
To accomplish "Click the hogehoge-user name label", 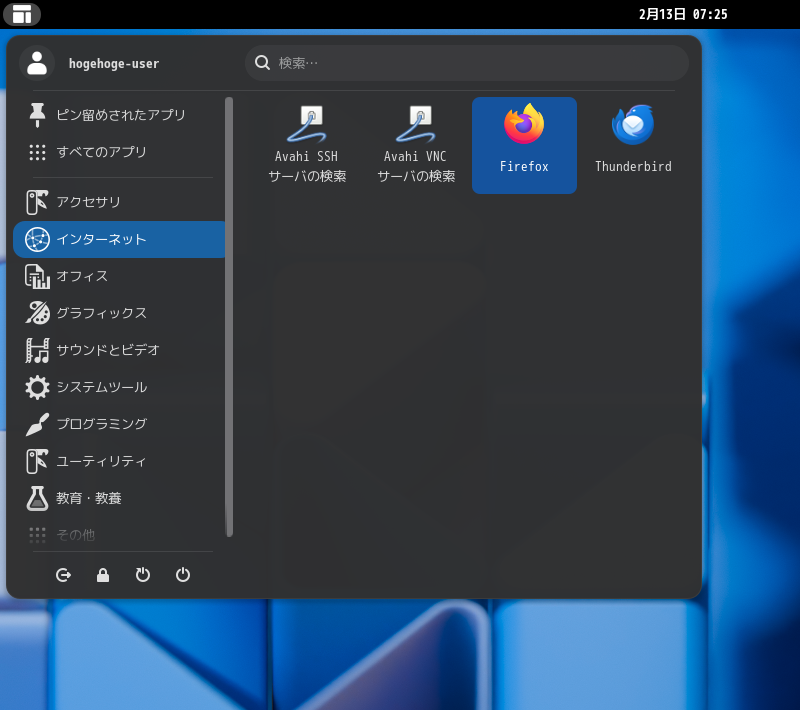I will 114,64.
